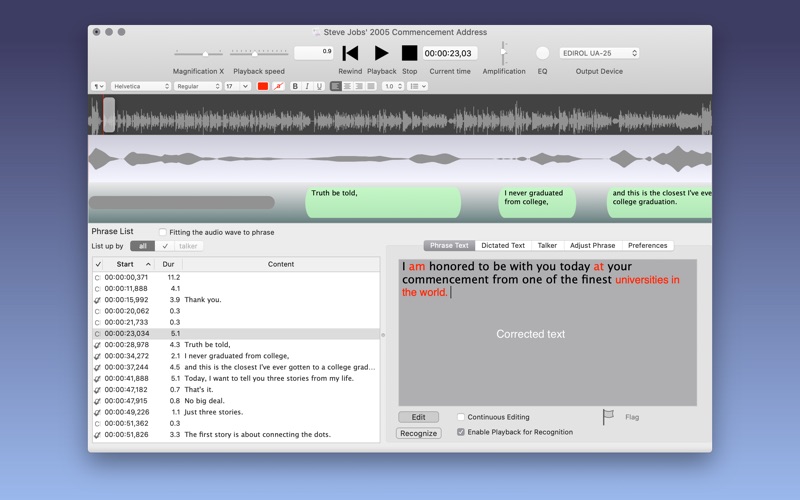Click the Truth be told phrase bubble

383,203
